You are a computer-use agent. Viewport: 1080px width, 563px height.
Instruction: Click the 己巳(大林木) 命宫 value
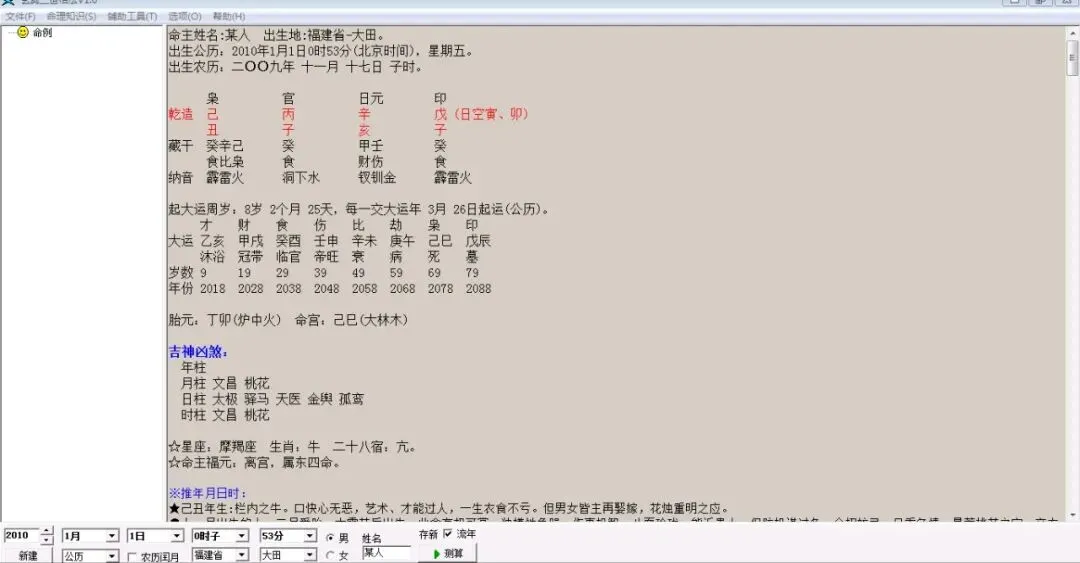coord(371,320)
